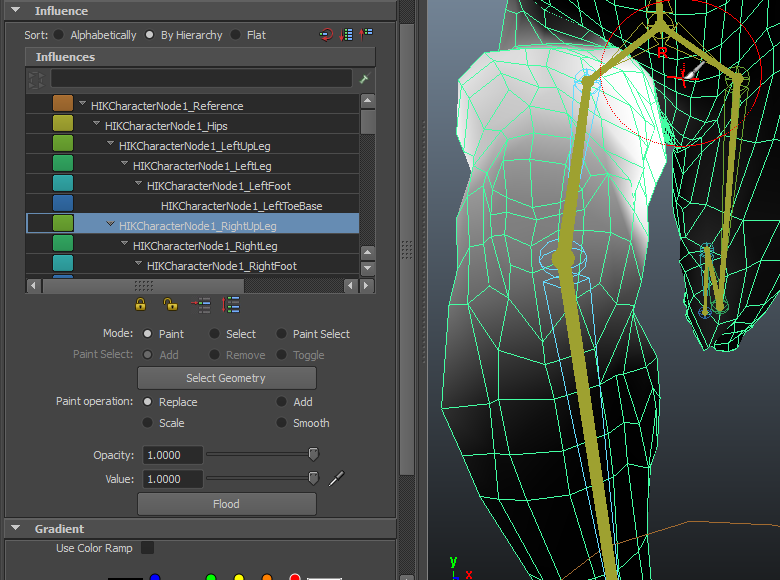Screen dimensions: 780x580
Task: Pick value with the eyedropper icon
Action: coord(336,479)
